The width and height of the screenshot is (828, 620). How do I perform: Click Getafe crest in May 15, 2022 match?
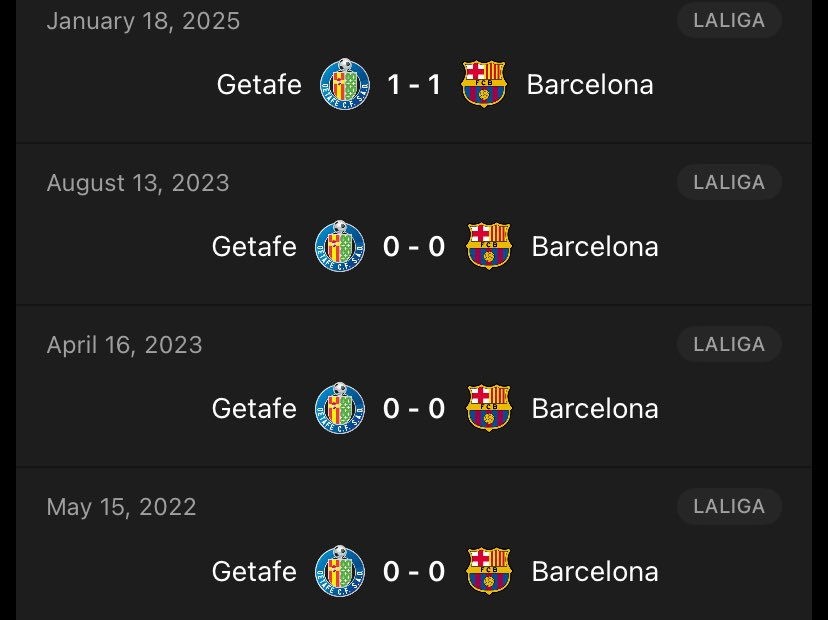tap(340, 571)
